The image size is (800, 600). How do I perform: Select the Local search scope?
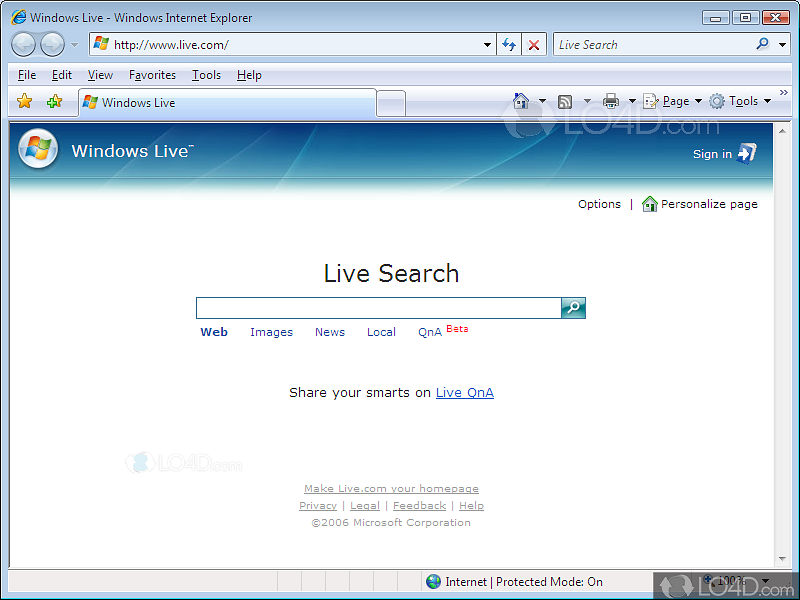pos(381,332)
